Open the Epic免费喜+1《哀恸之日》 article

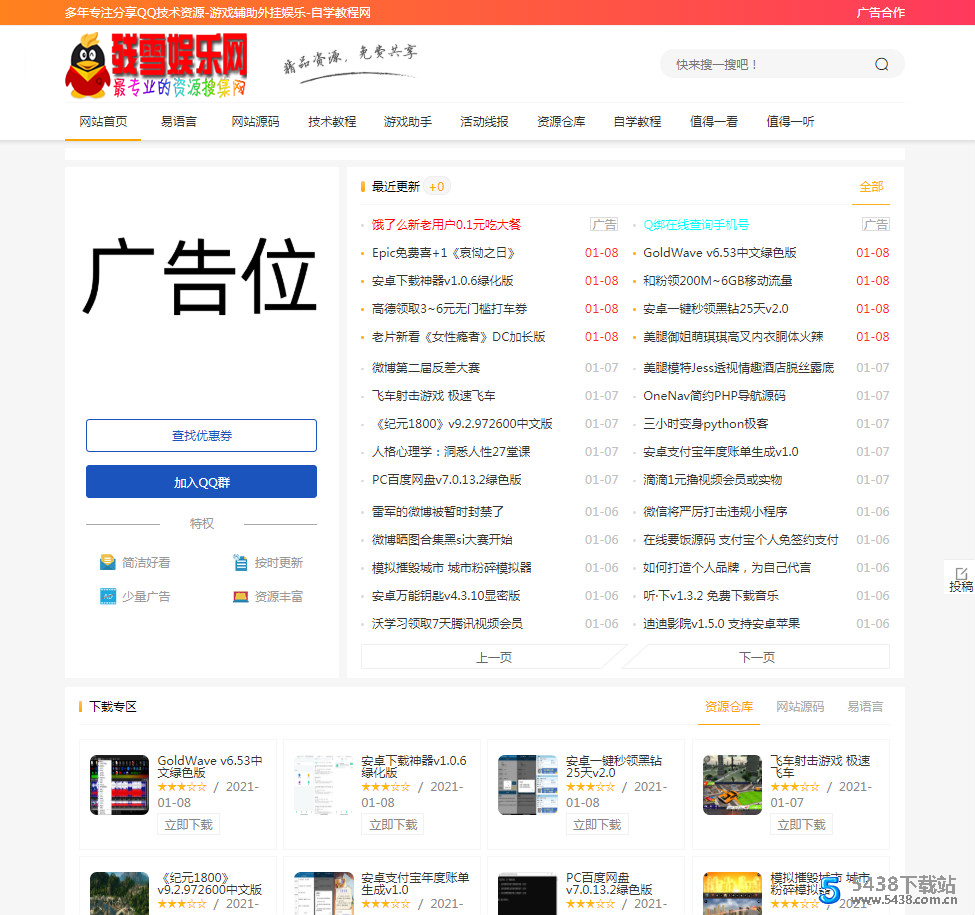point(445,253)
